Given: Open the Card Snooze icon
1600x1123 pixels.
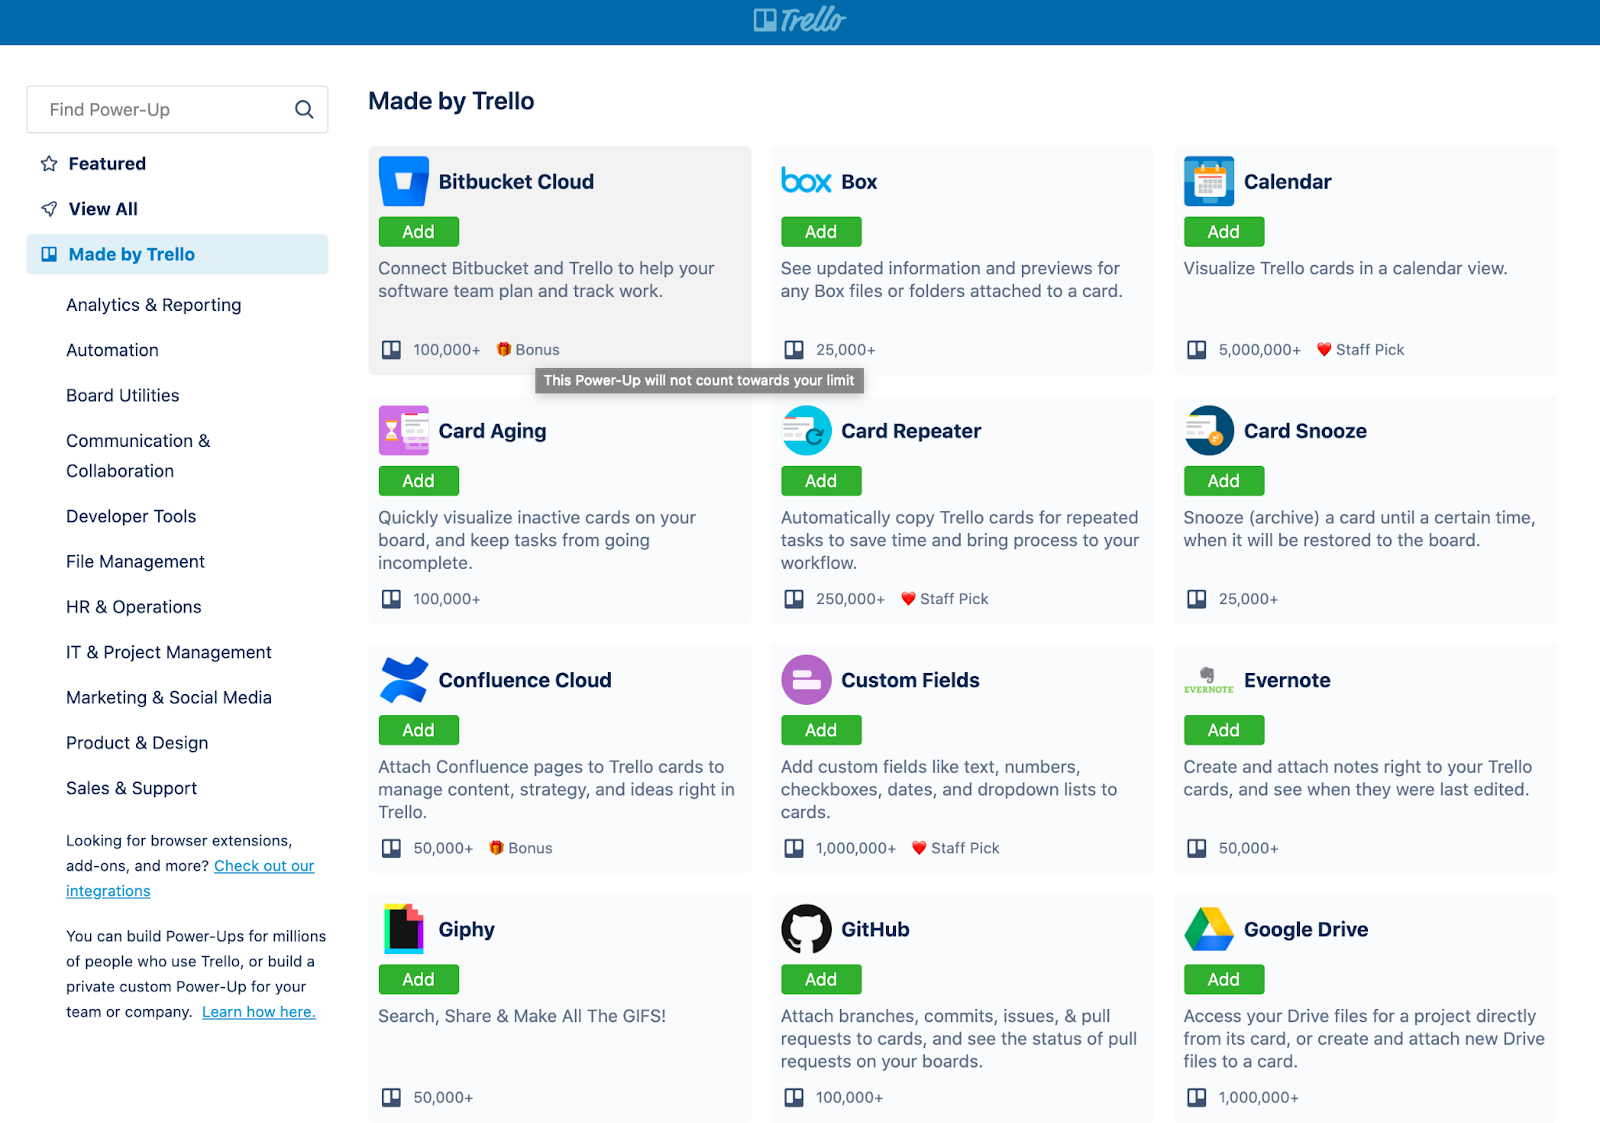Looking at the screenshot, I should [x=1209, y=430].
